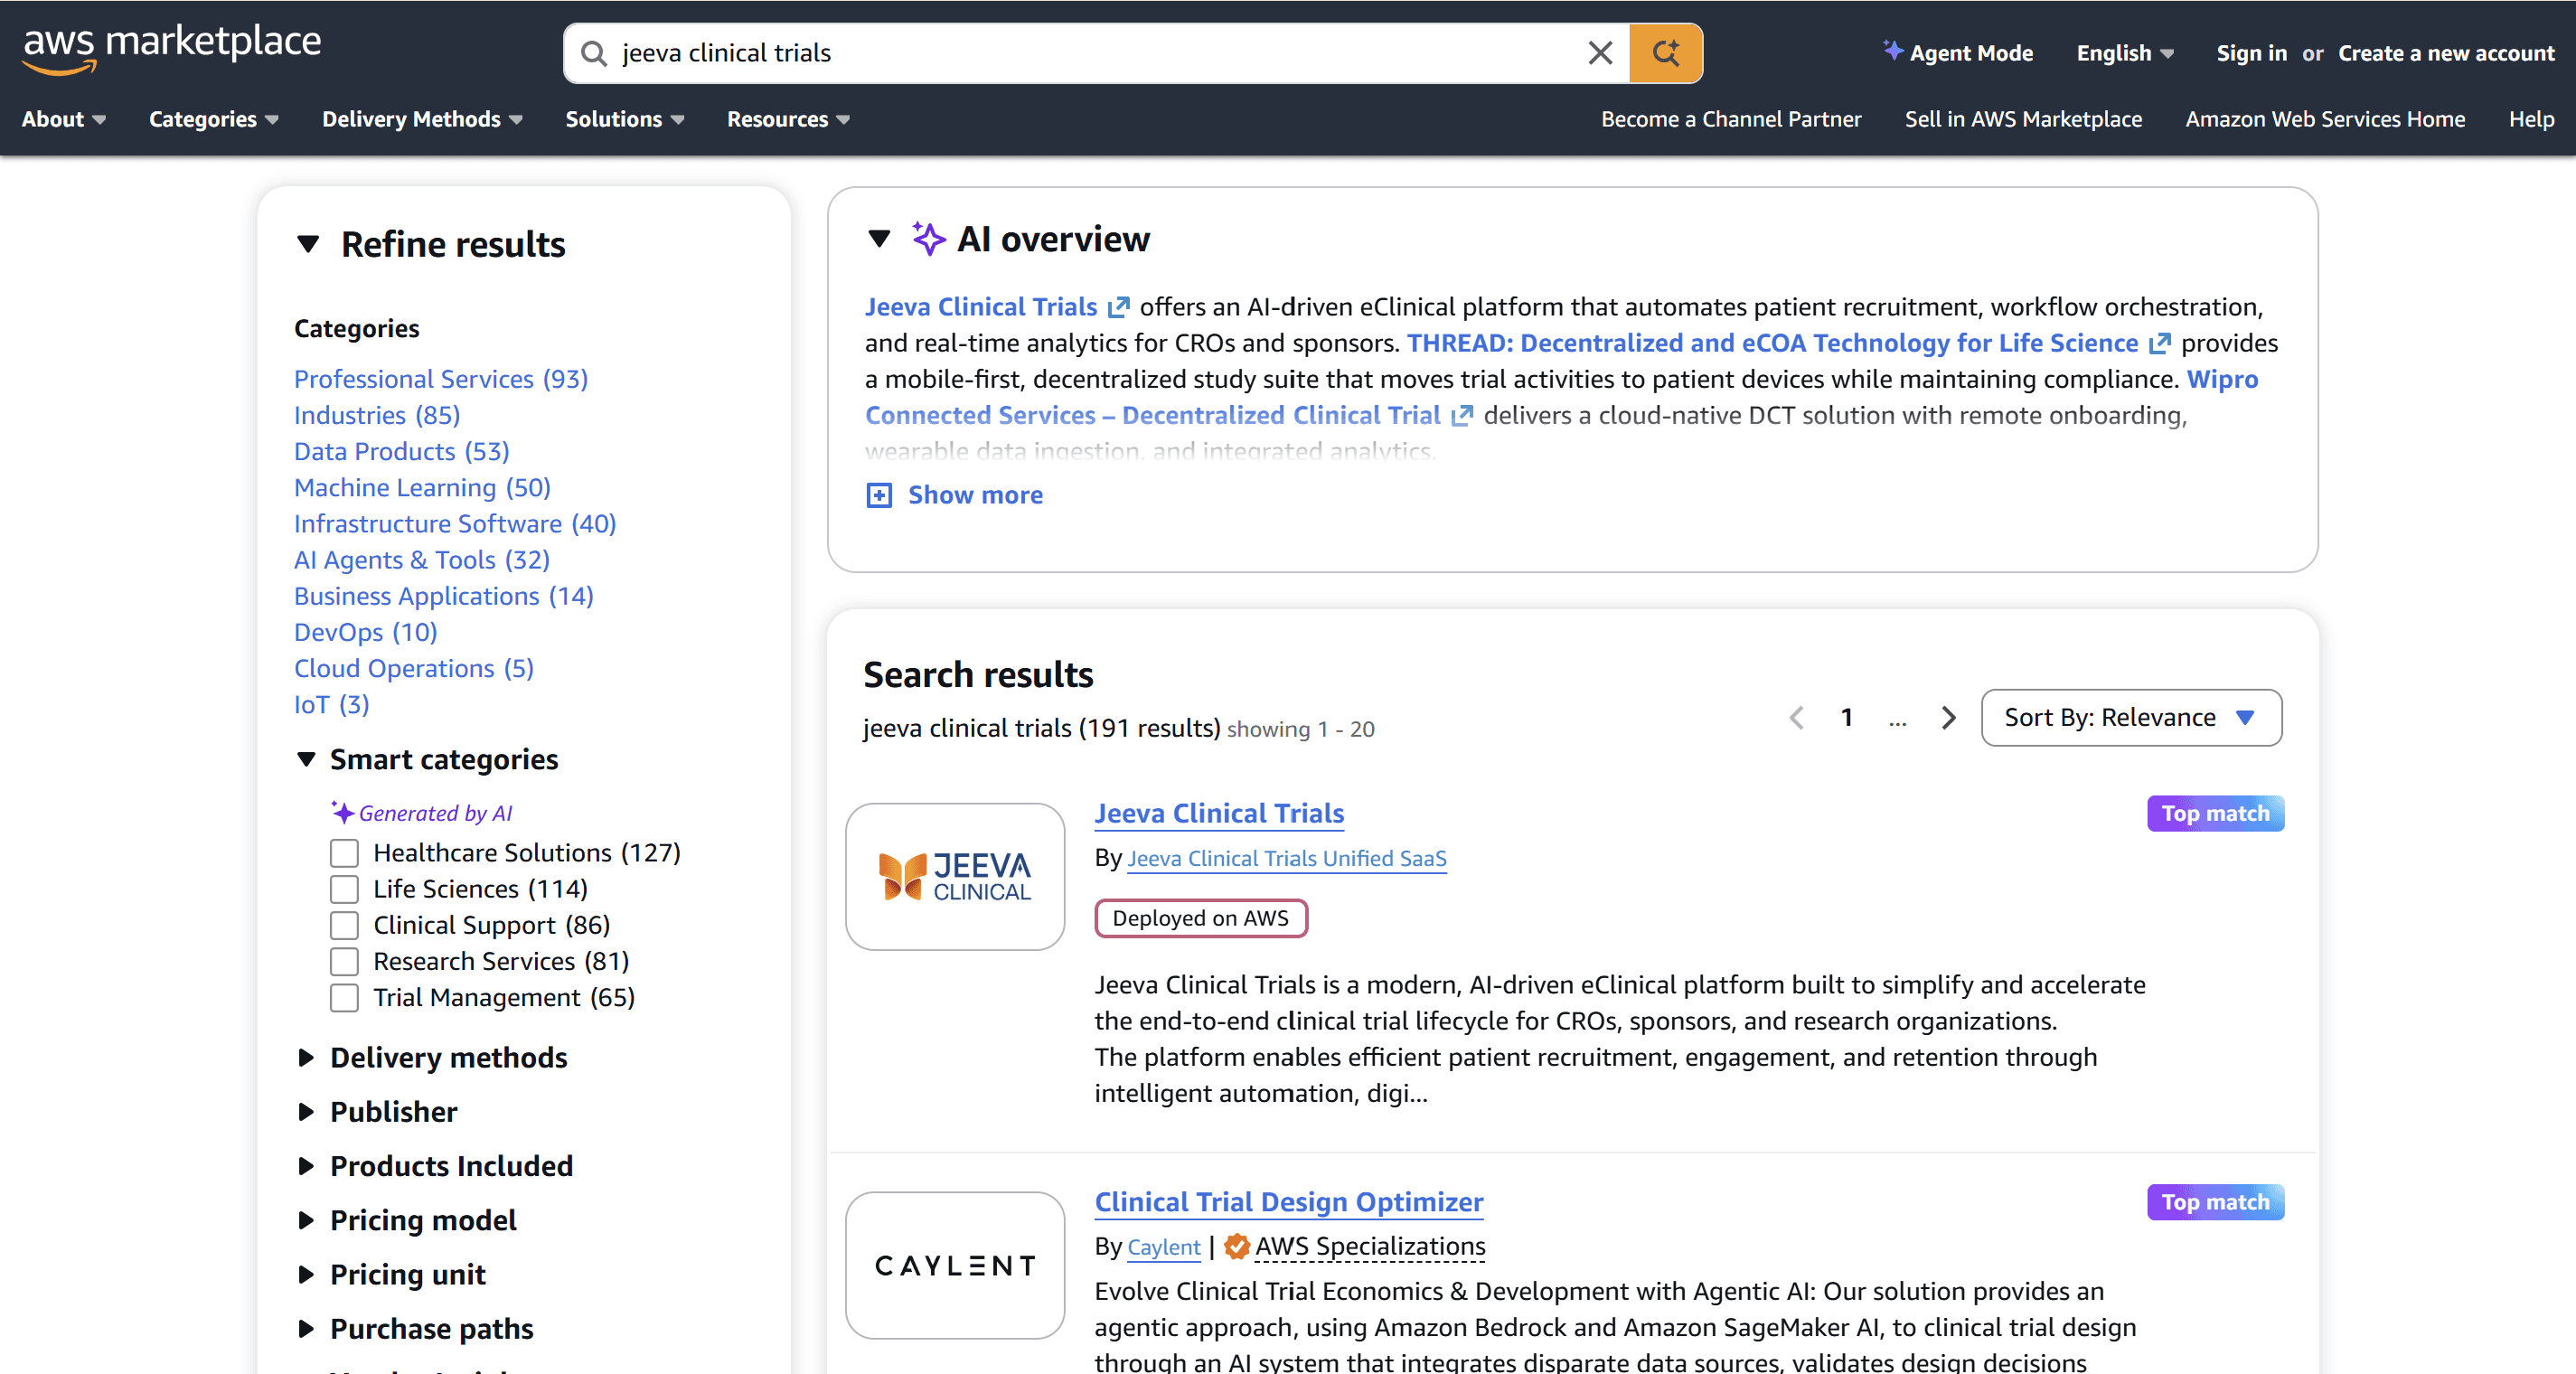Check the Healthcare Solutions checkbox
2576x1374 pixels.
[344, 853]
